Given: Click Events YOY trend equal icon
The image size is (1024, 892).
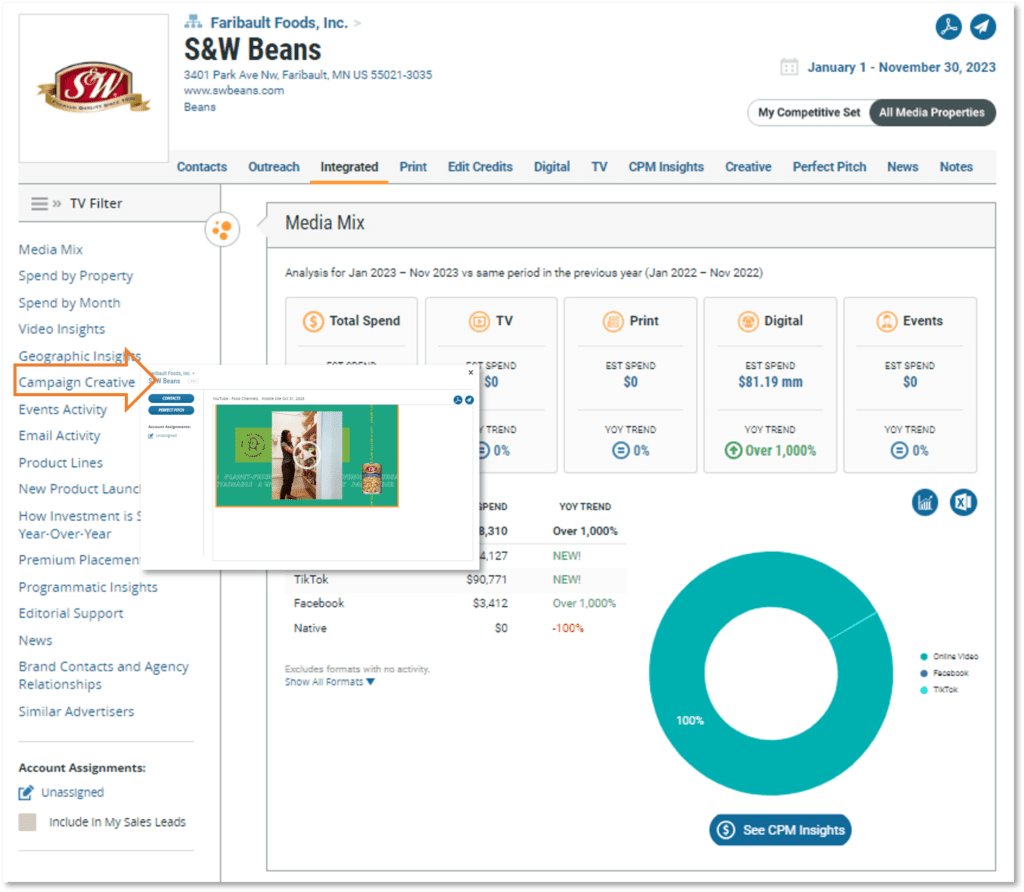Looking at the screenshot, I should (x=899, y=451).
